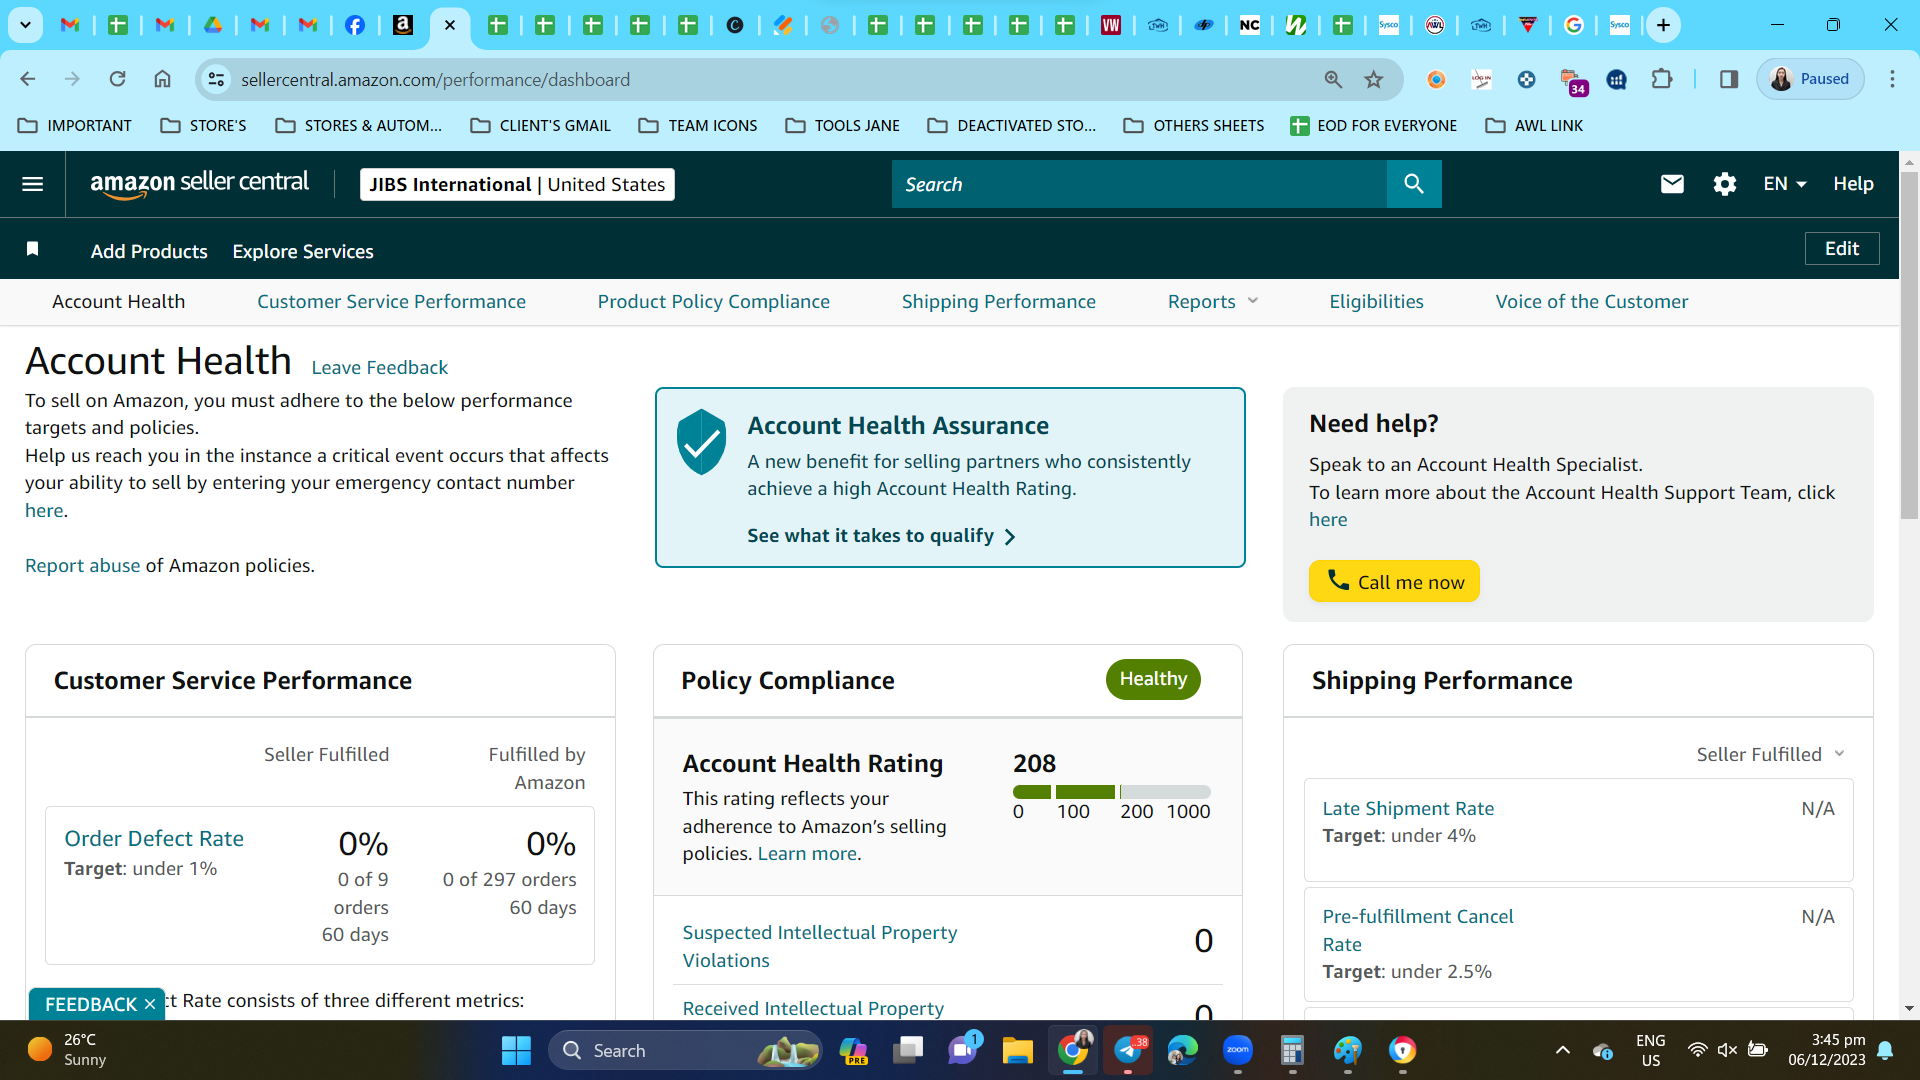
Task: Click in the Seller Central search field
Action: [x=1139, y=184]
